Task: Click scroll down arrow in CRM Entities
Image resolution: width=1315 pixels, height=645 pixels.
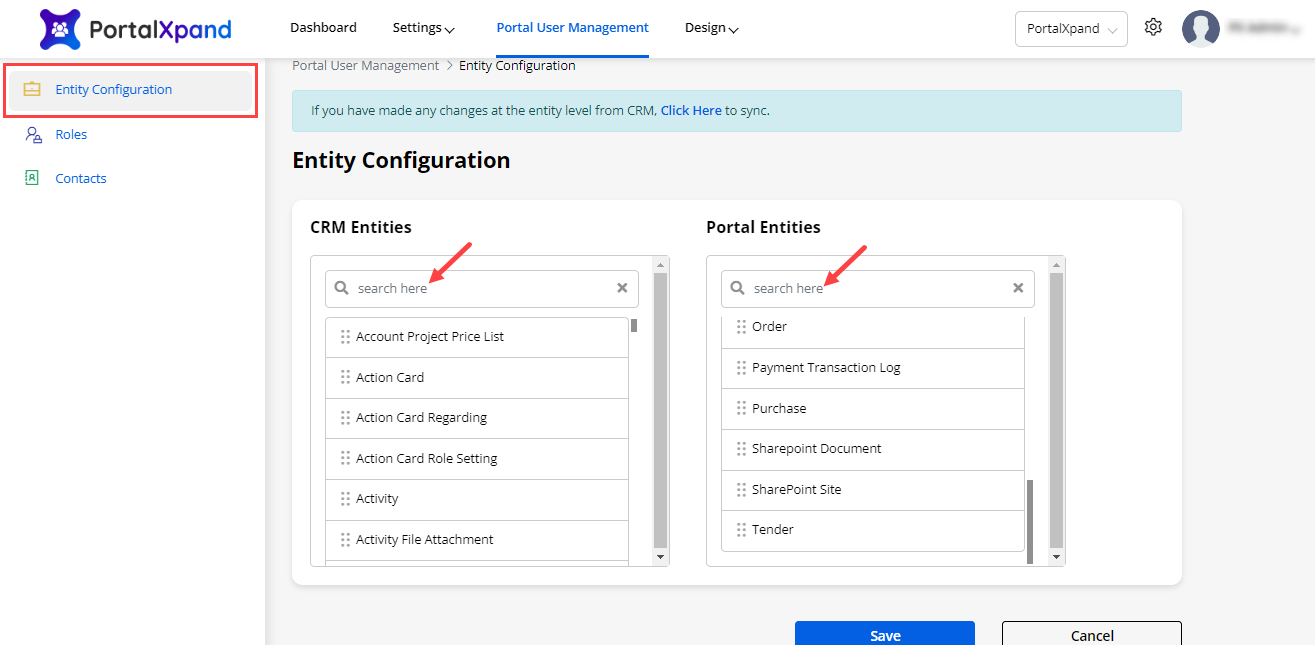Action: point(659,556)
